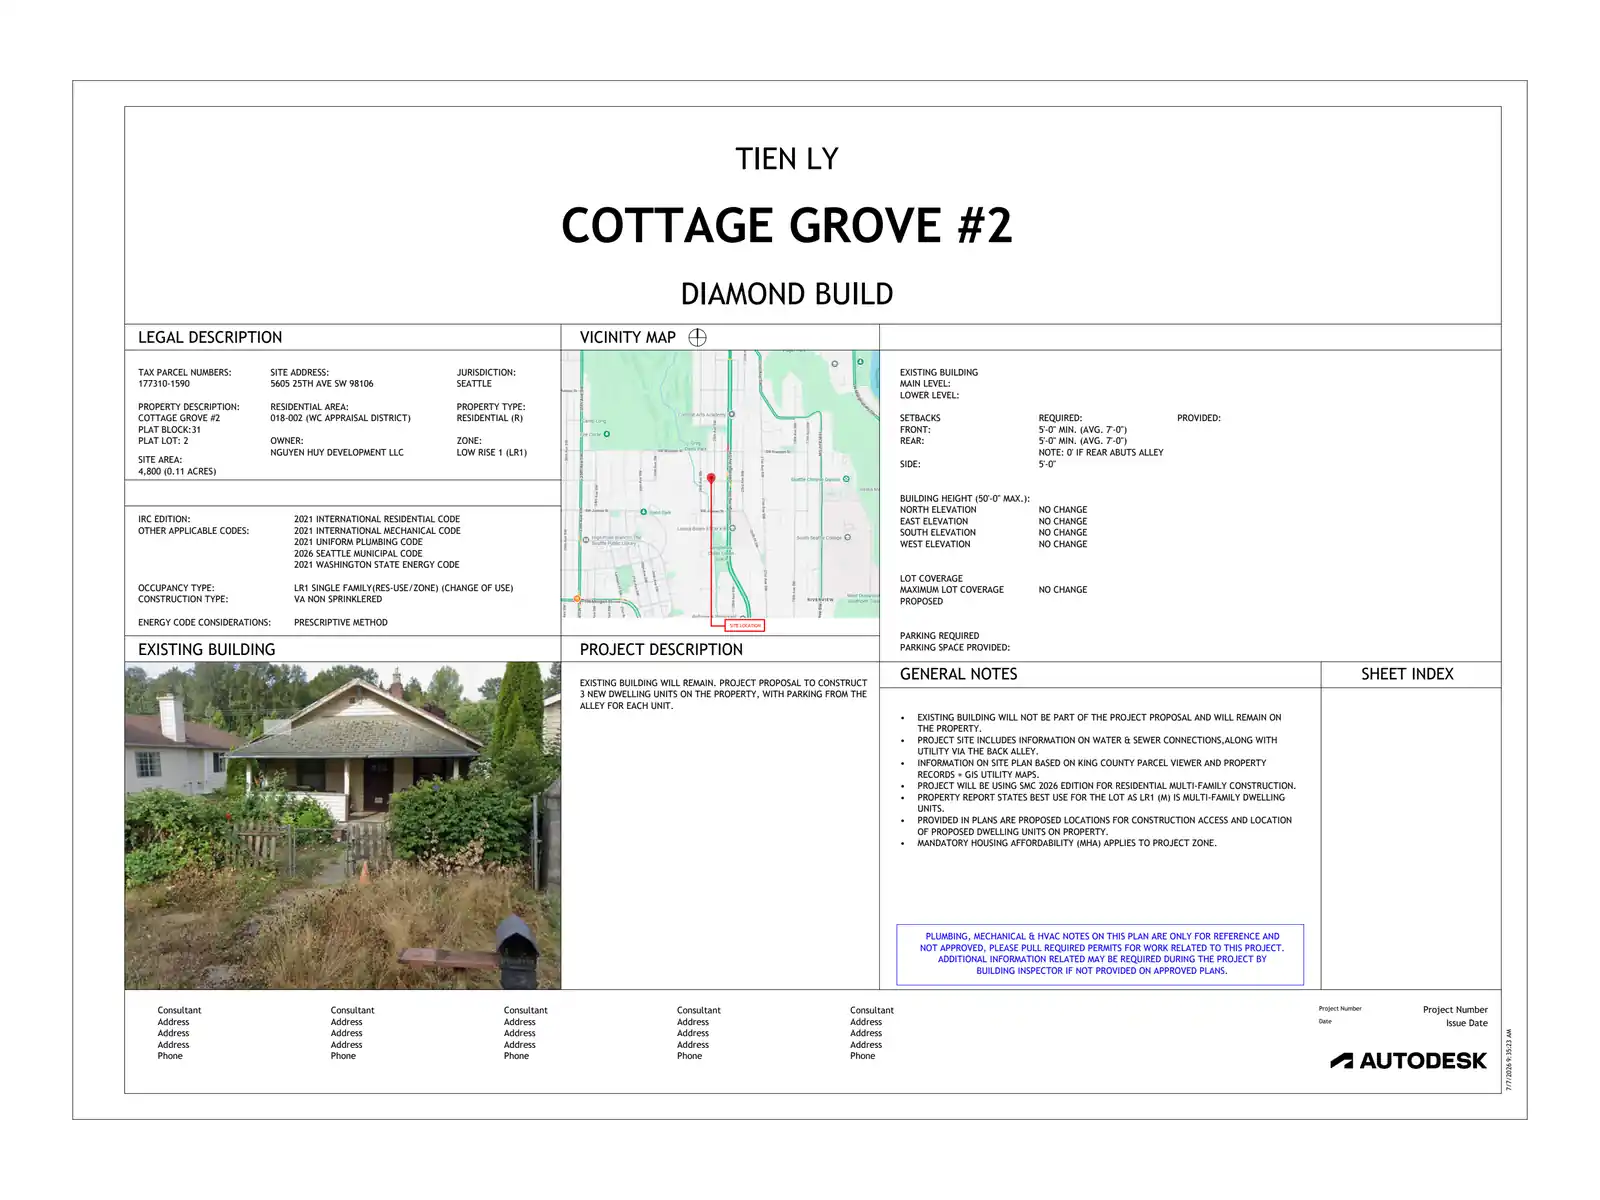
Task: Click the zone value LOW RISE 1 (LR1)
Action: coord(492,453)
